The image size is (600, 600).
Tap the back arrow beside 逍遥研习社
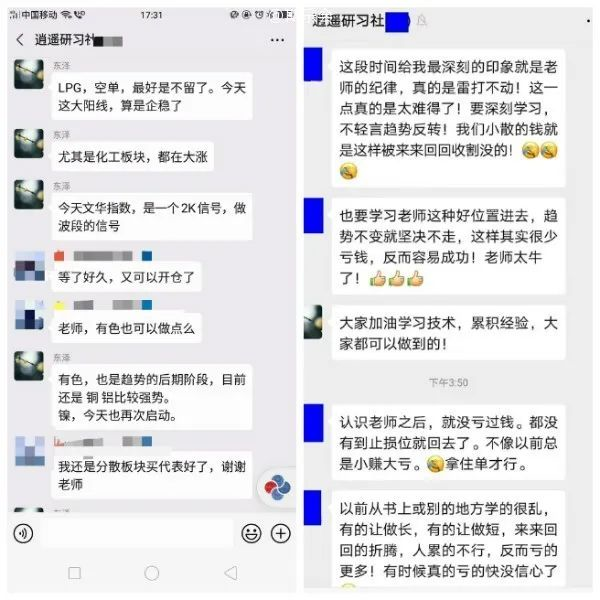pos(20,39)
